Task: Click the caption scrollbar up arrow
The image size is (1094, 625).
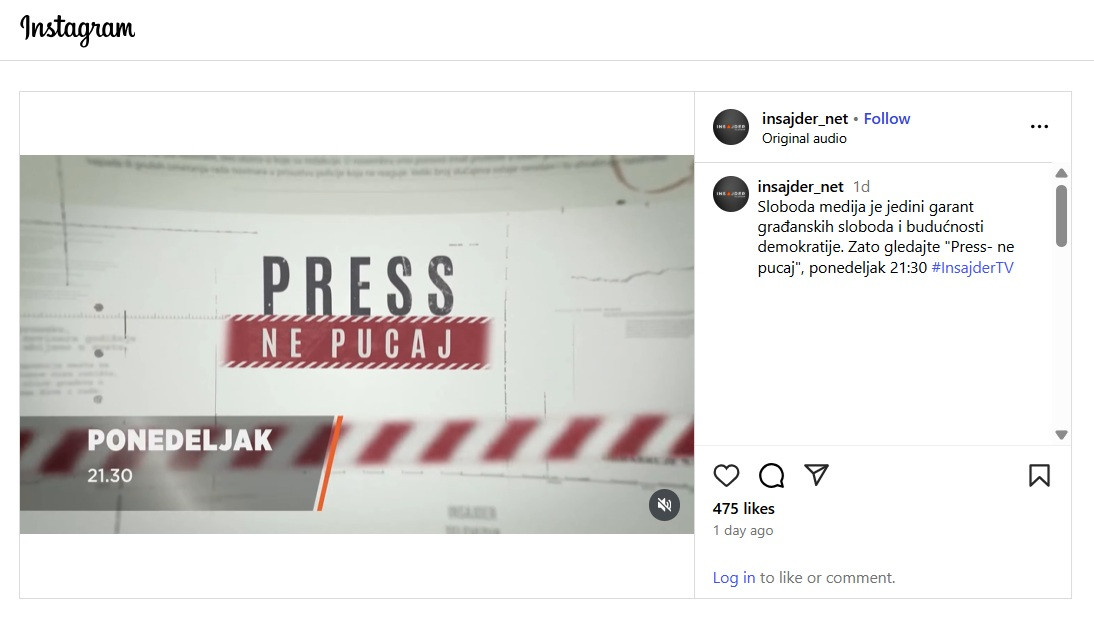Action: tap(1061, 173)
